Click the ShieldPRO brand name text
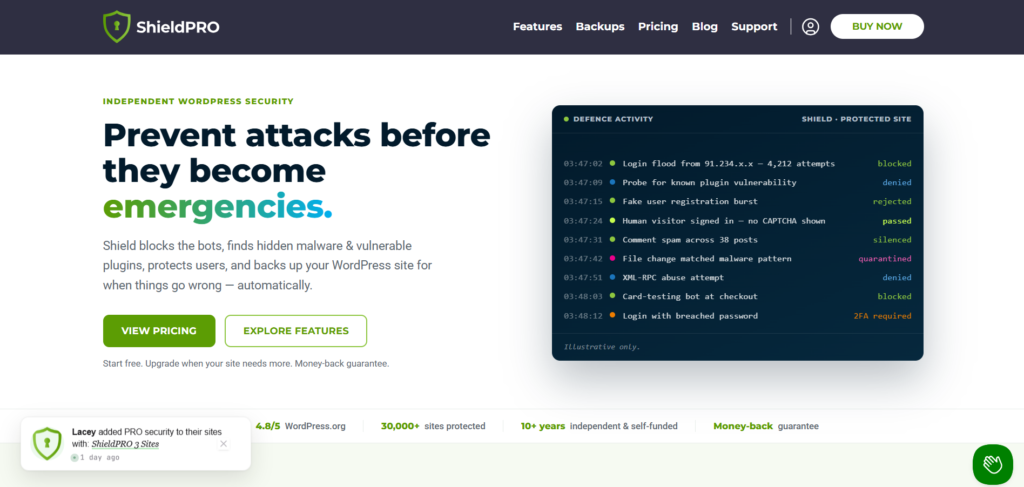Screen dimensions: 1024x487 (x=178, y=27)
